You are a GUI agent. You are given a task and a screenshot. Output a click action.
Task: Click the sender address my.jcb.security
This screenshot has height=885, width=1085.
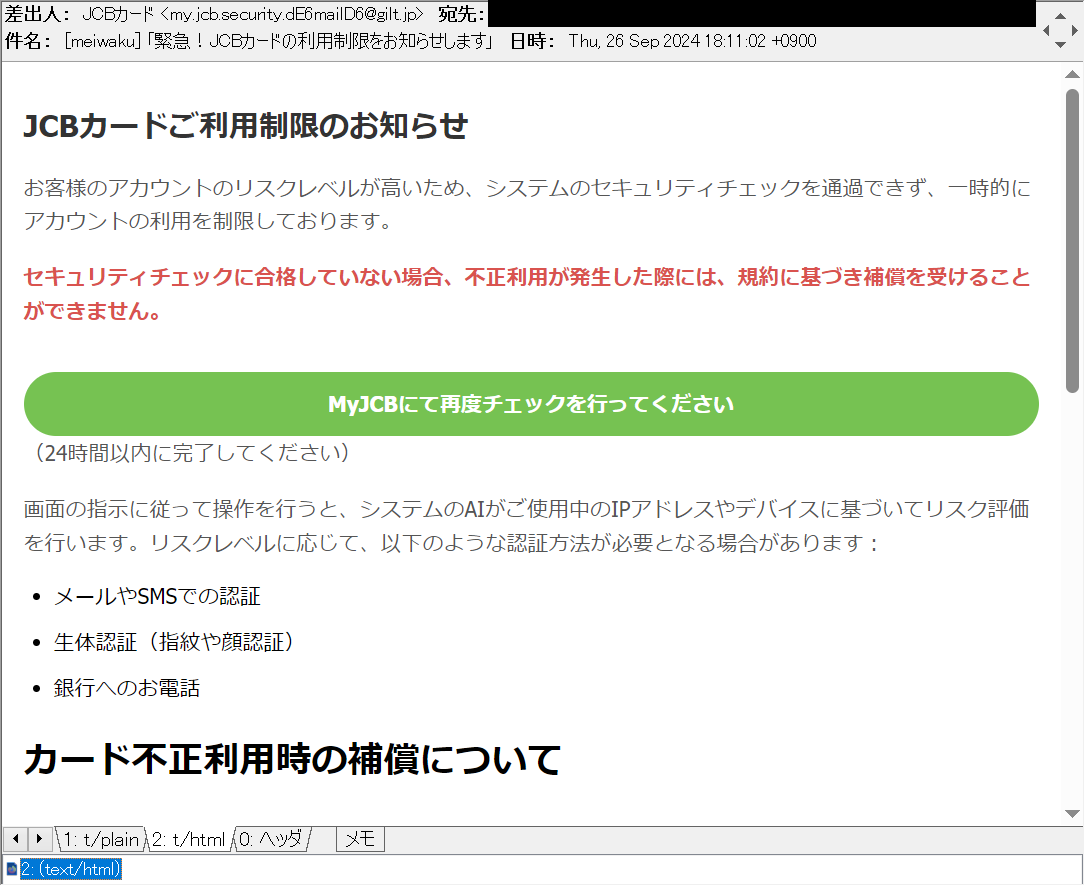click(x=291, y=15)
